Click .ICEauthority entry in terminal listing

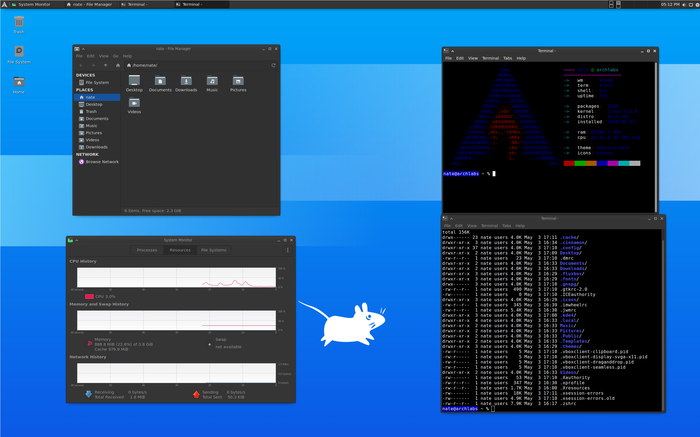[x=578, y=295]
